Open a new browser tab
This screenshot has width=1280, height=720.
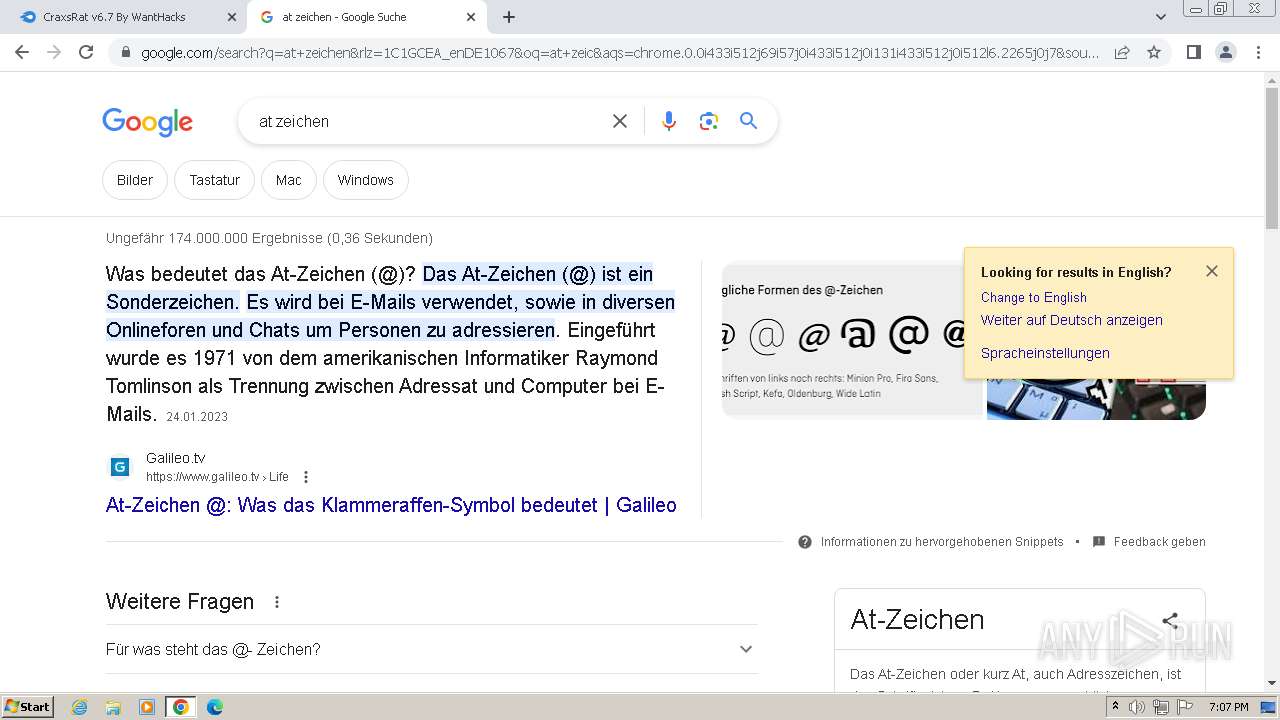pos(509,17)
